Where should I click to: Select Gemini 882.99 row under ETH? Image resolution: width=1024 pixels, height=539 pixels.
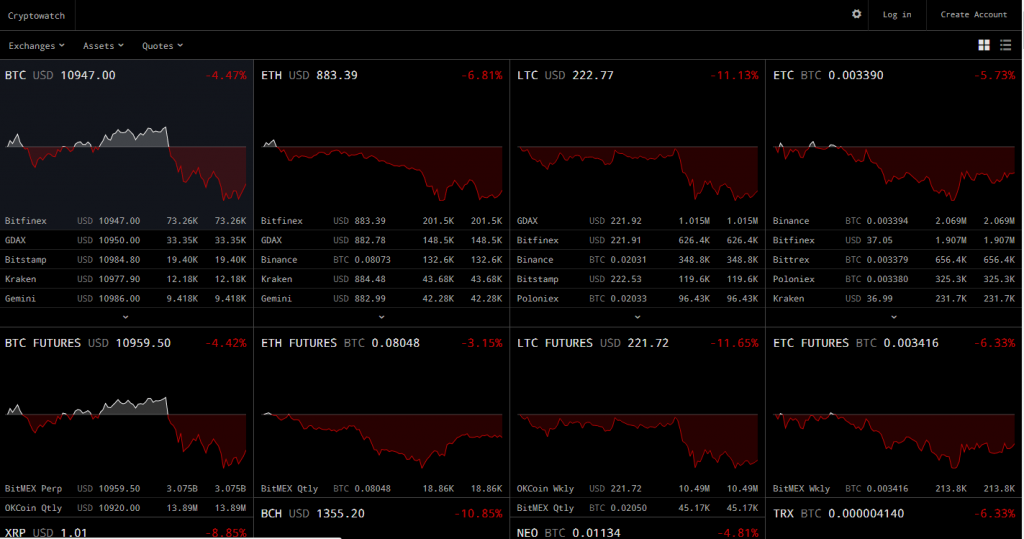(x=382, y=299)
